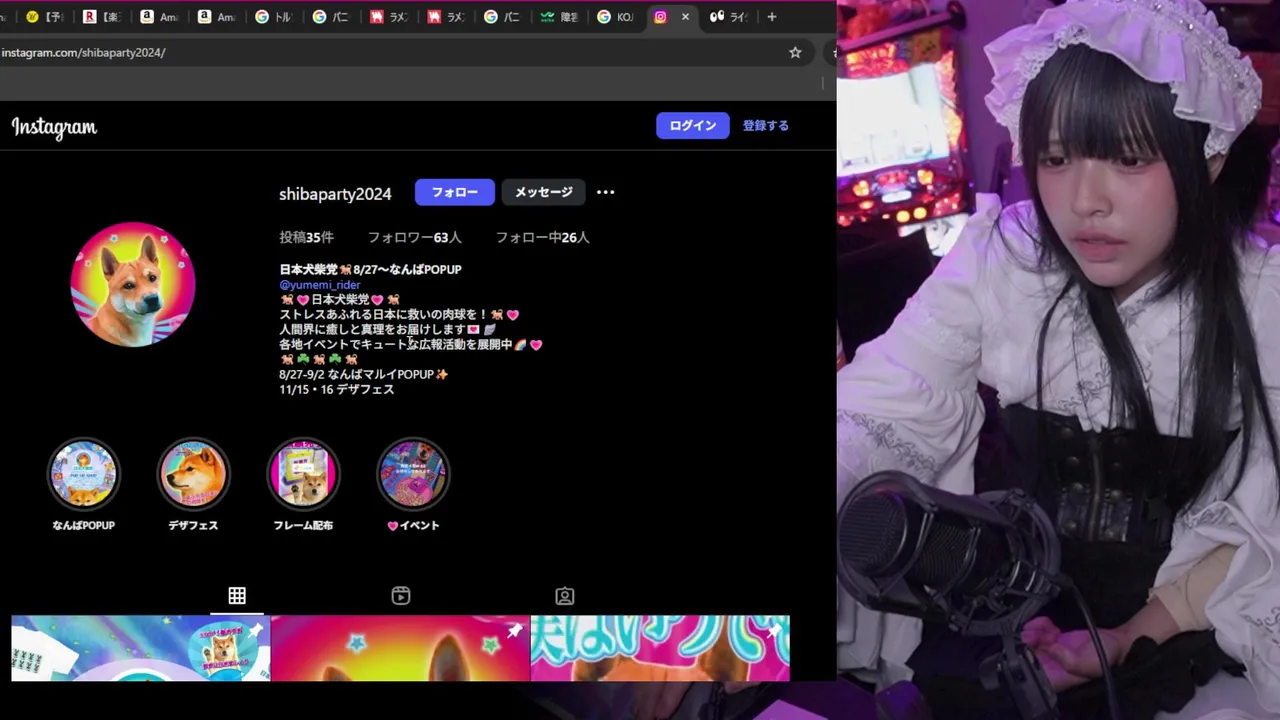Follow the account with フォロー button
This screenshot has width=1280, height=720.
click(x=455, y=192)
